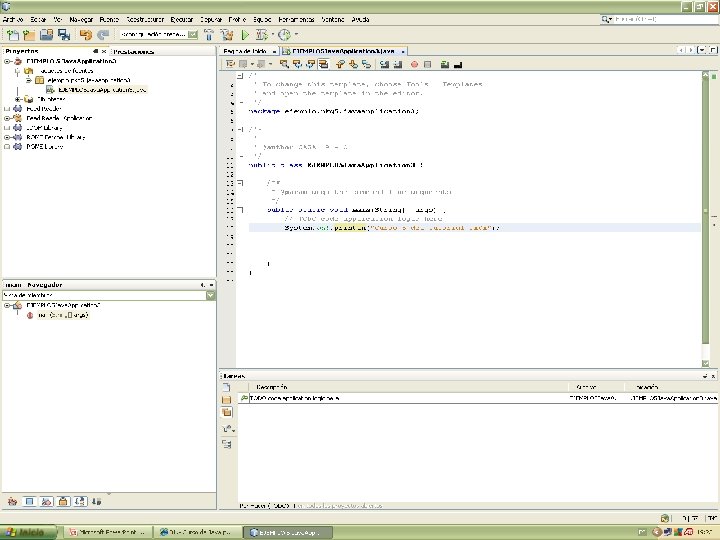Click the search field in the top right

[650, 19]
